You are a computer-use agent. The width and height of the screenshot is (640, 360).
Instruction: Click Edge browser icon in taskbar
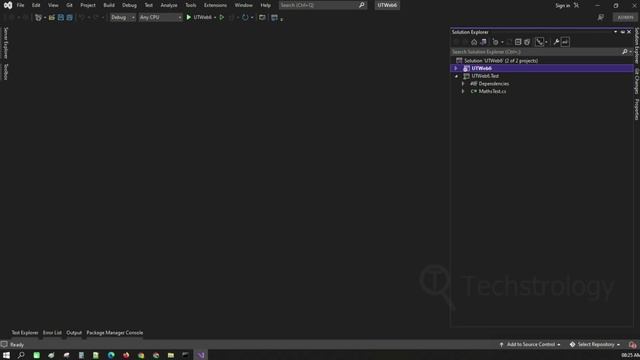coord(111,356)
